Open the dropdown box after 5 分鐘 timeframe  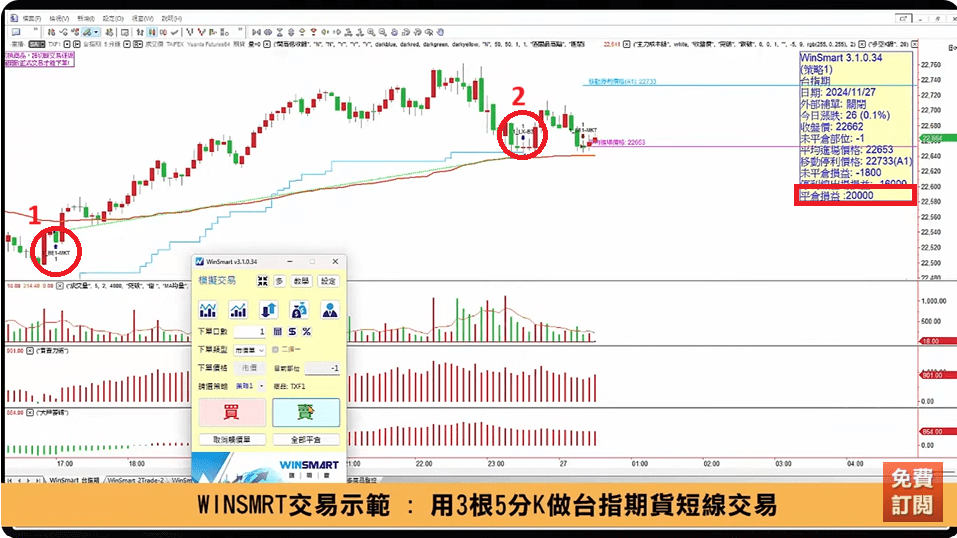click(127, 45)
